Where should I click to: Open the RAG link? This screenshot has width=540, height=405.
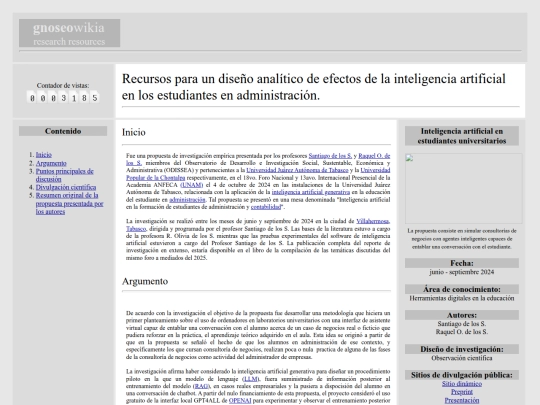click(x=201, y=386)
